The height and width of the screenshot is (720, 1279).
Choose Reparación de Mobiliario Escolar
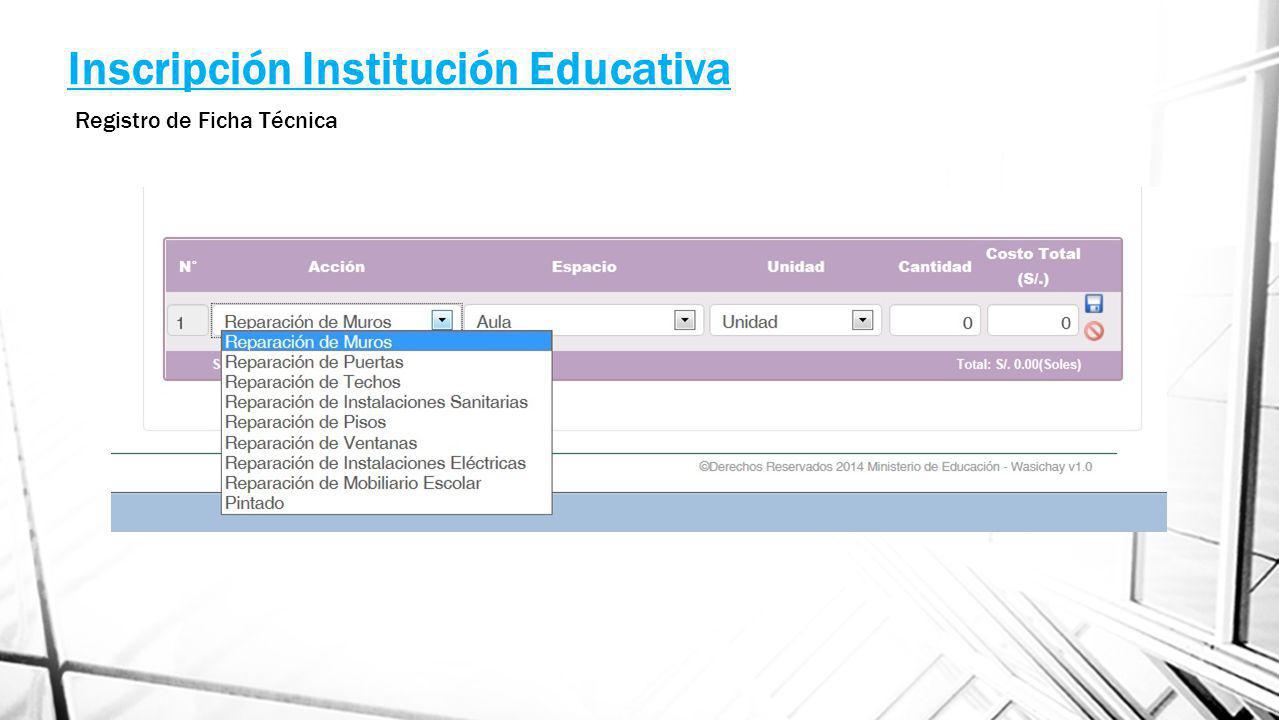pos(387,483)
